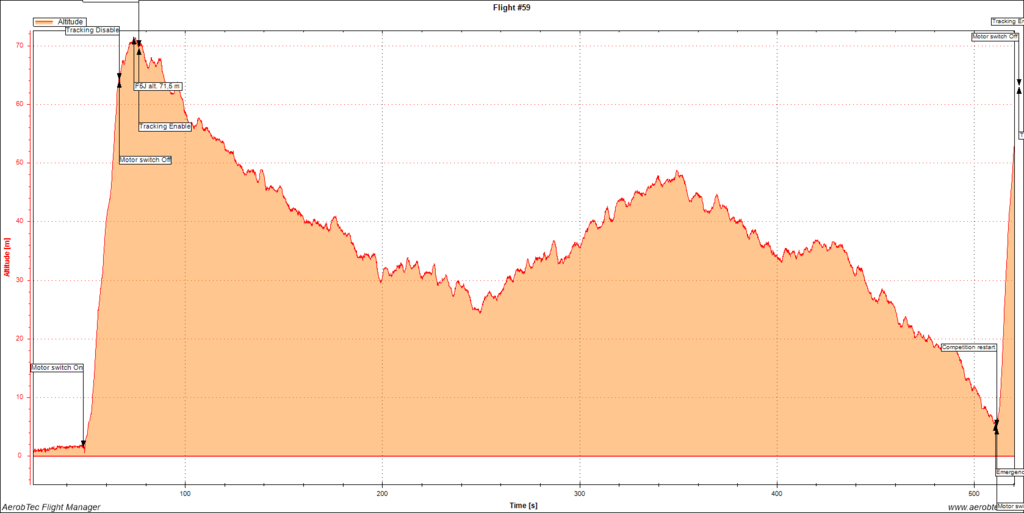Click the 70 tick on altitude axis
The image size is (1024, 513).
click(x=22, y=46)
